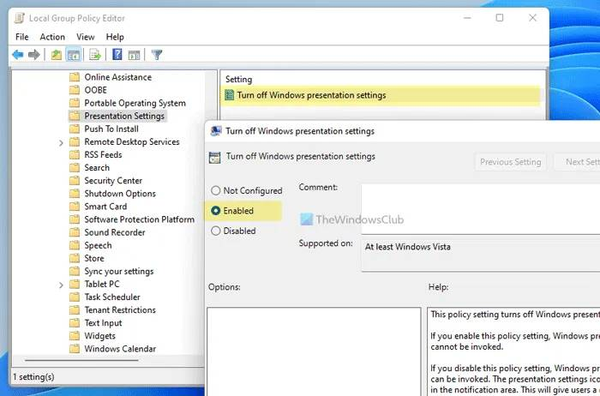The image size is (600, 396).
Task: Click the Widgets folder icon
Action: 75,336
